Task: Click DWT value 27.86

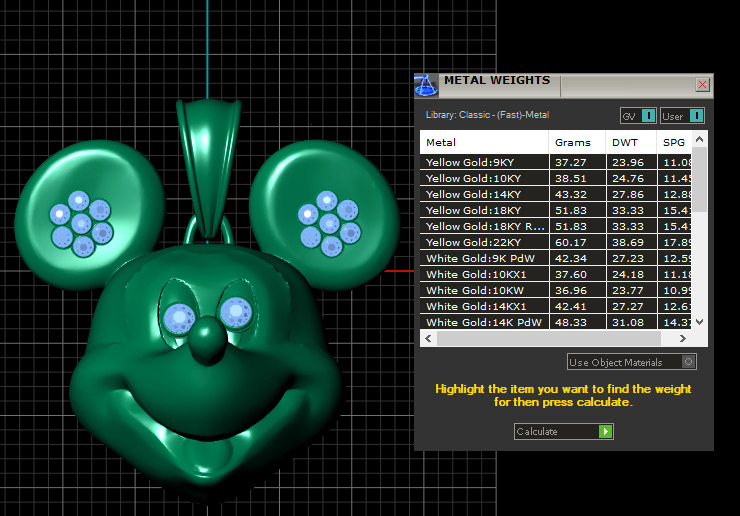Action: pos(628,195)
